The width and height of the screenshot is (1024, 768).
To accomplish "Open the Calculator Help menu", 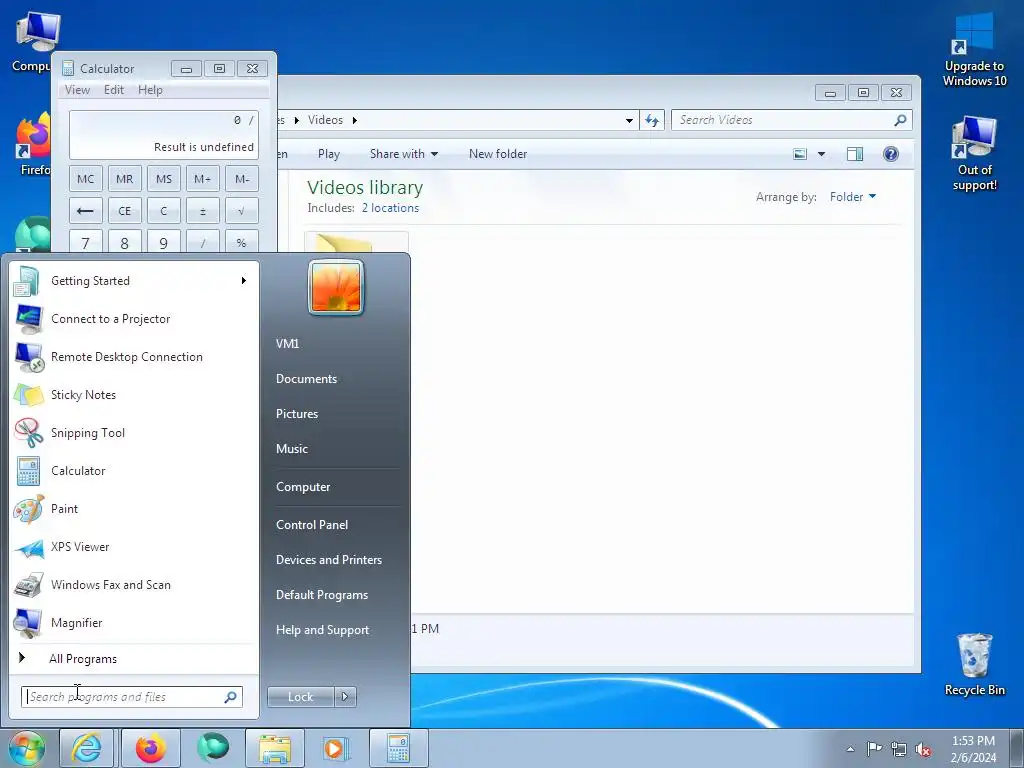I will pos(150,90).
